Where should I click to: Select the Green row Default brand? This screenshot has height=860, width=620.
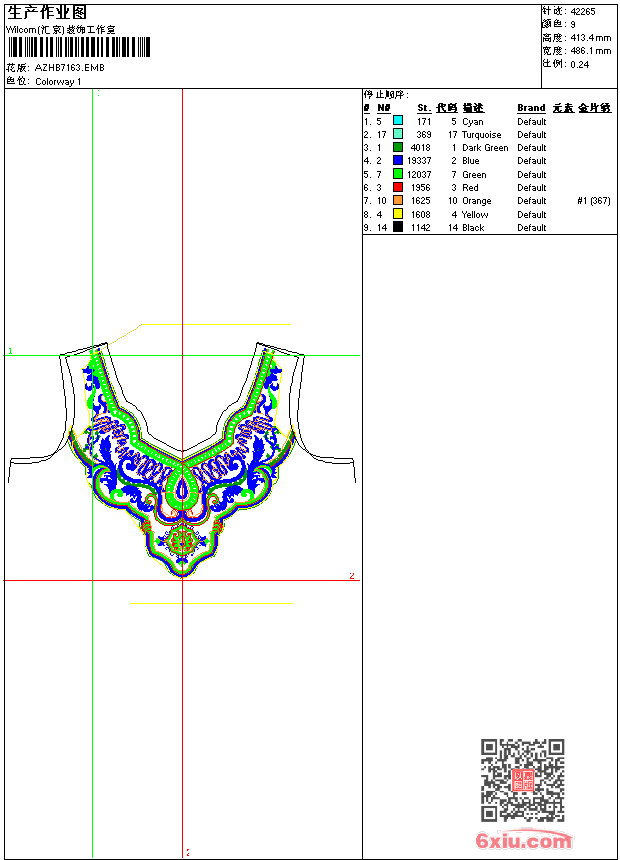(531, 174)
